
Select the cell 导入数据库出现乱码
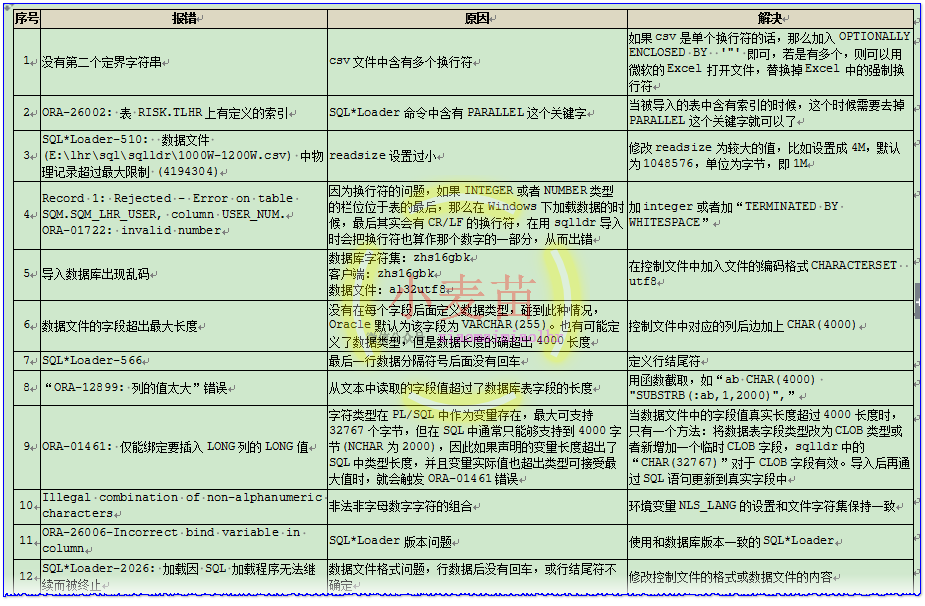(x=184, y=274)
